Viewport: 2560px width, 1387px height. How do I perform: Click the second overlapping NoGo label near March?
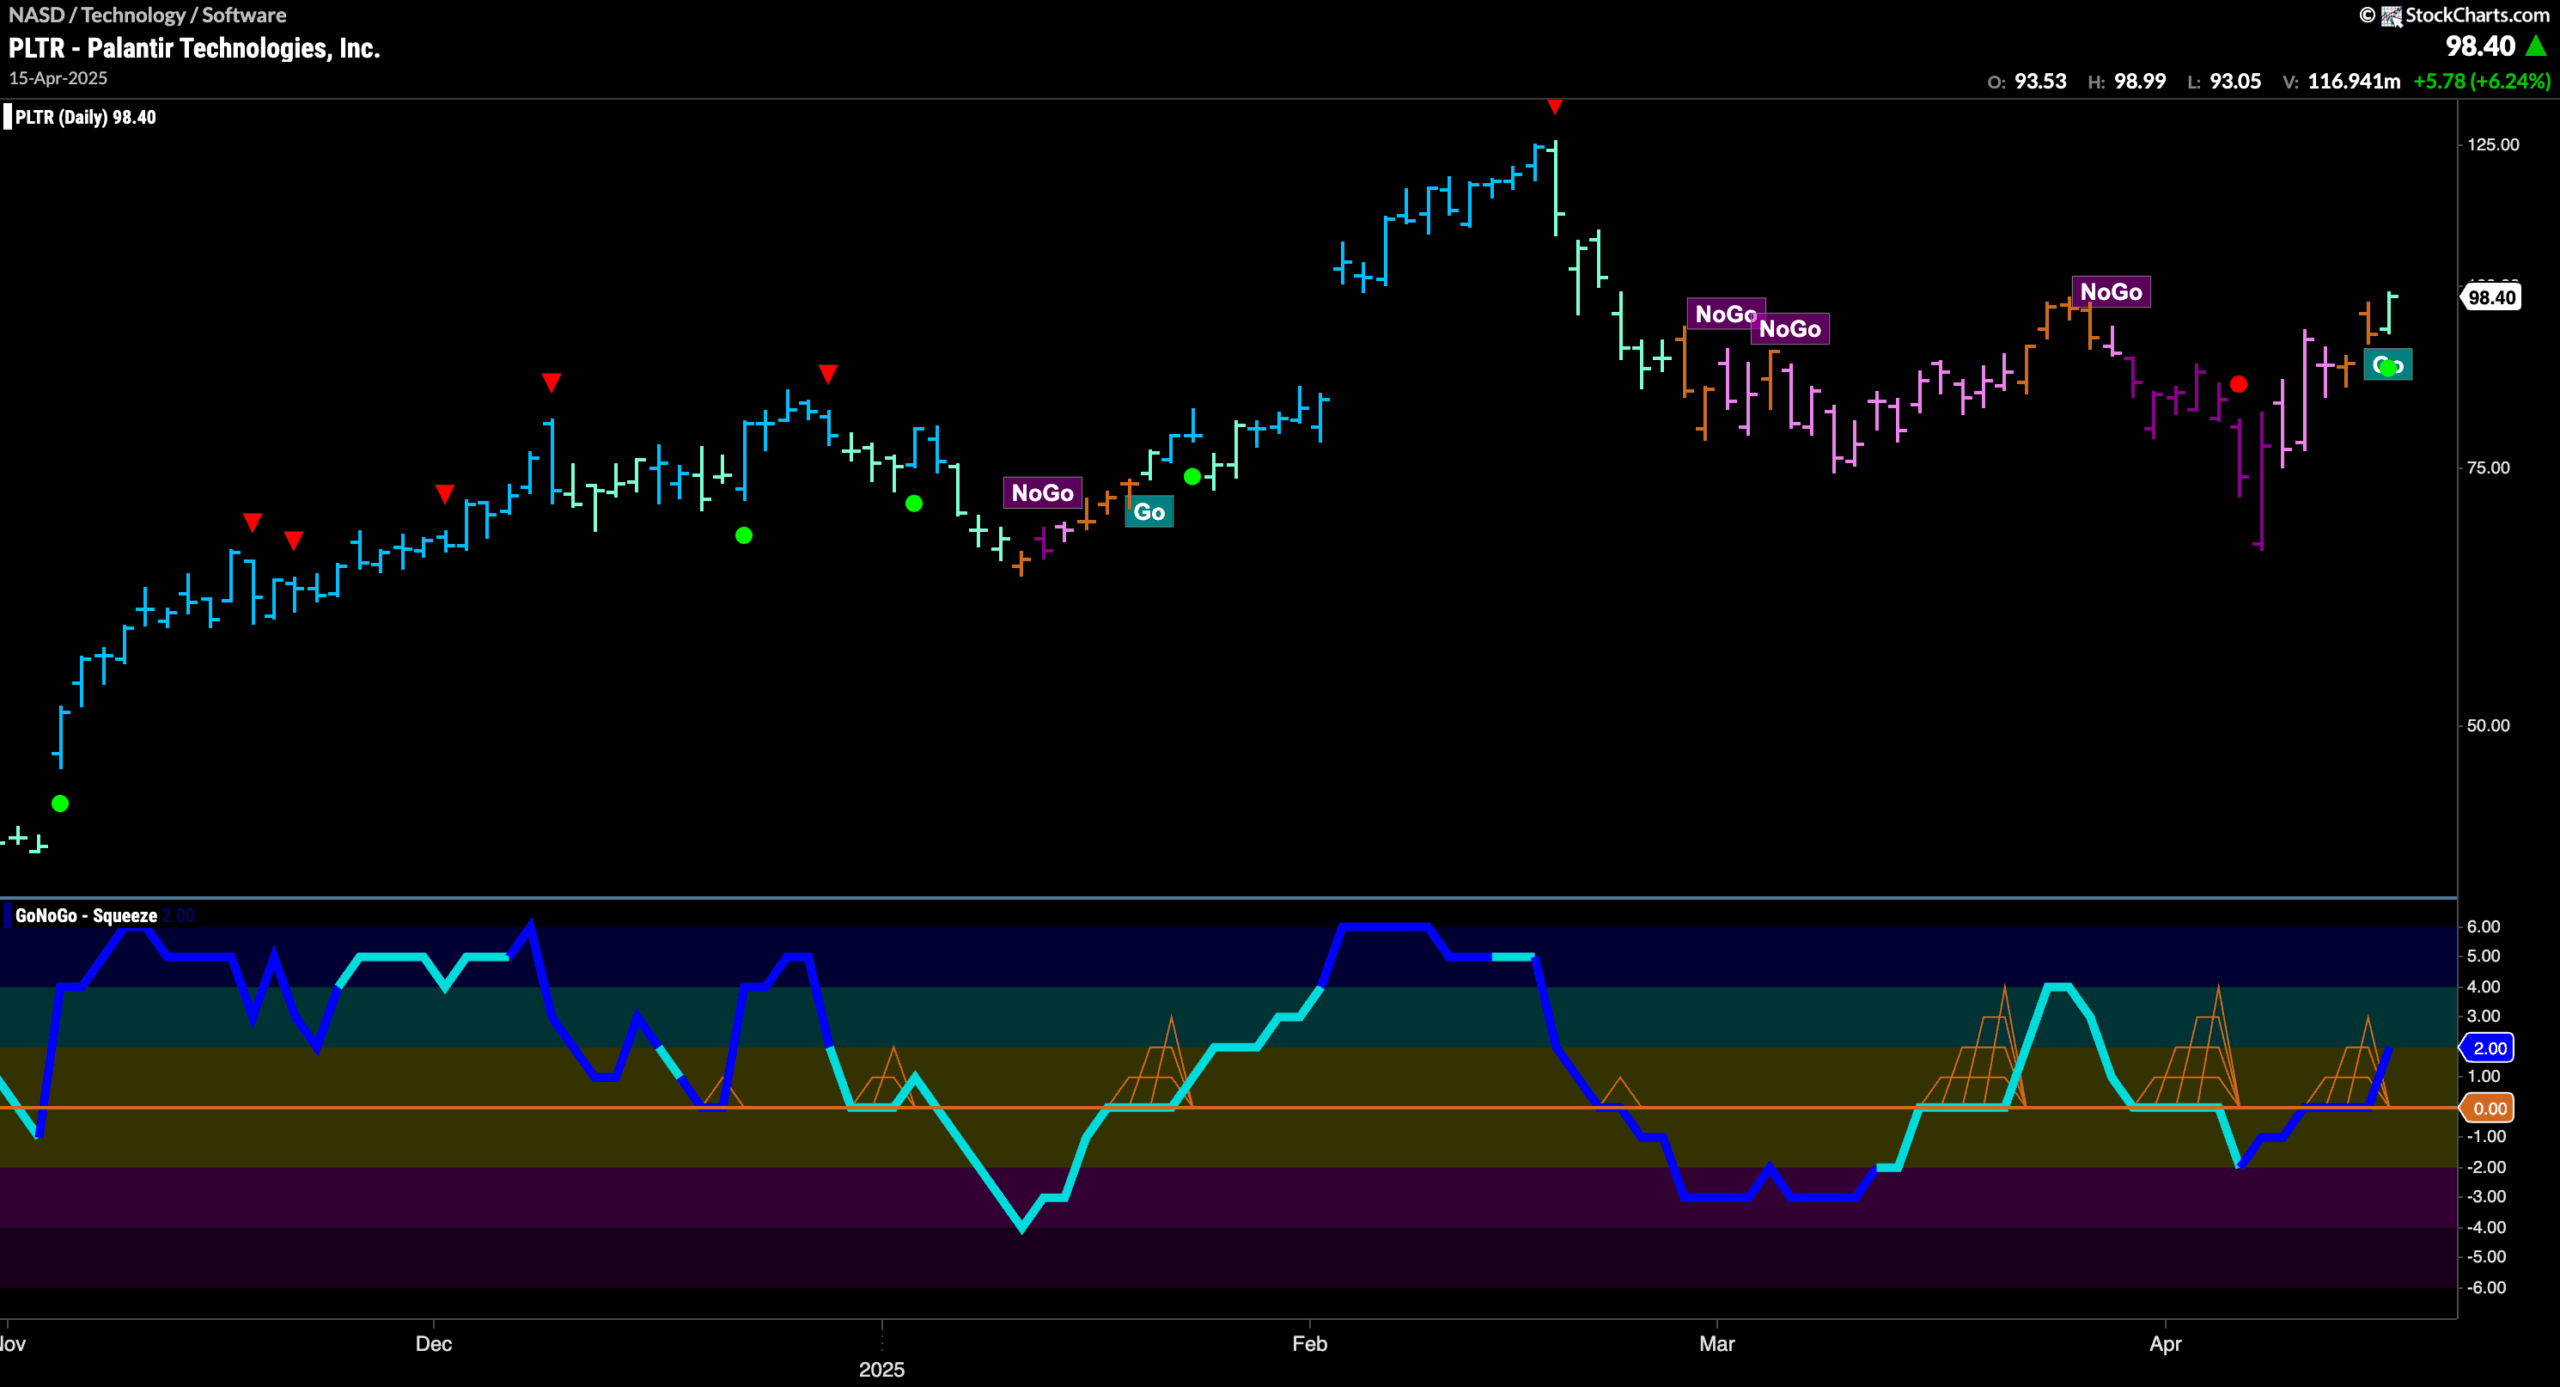tap(1790, 329)
